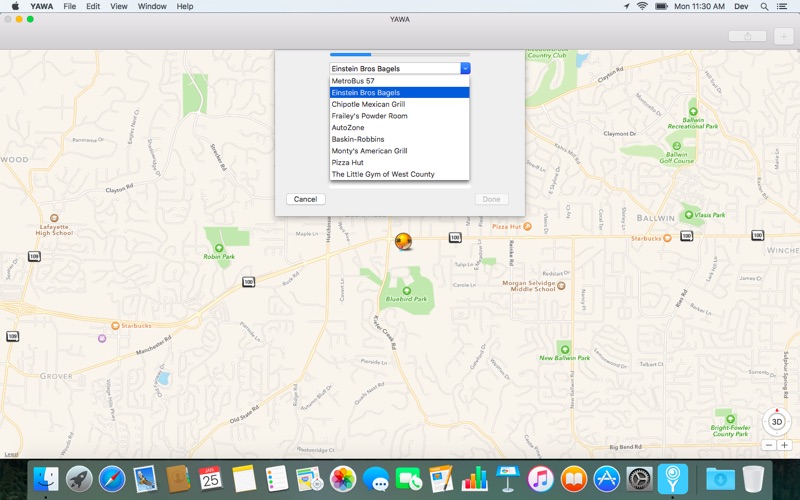Screen dimensions: 800x500
Task: Click the Done button in the sheet
Action: tap(491, 199)
